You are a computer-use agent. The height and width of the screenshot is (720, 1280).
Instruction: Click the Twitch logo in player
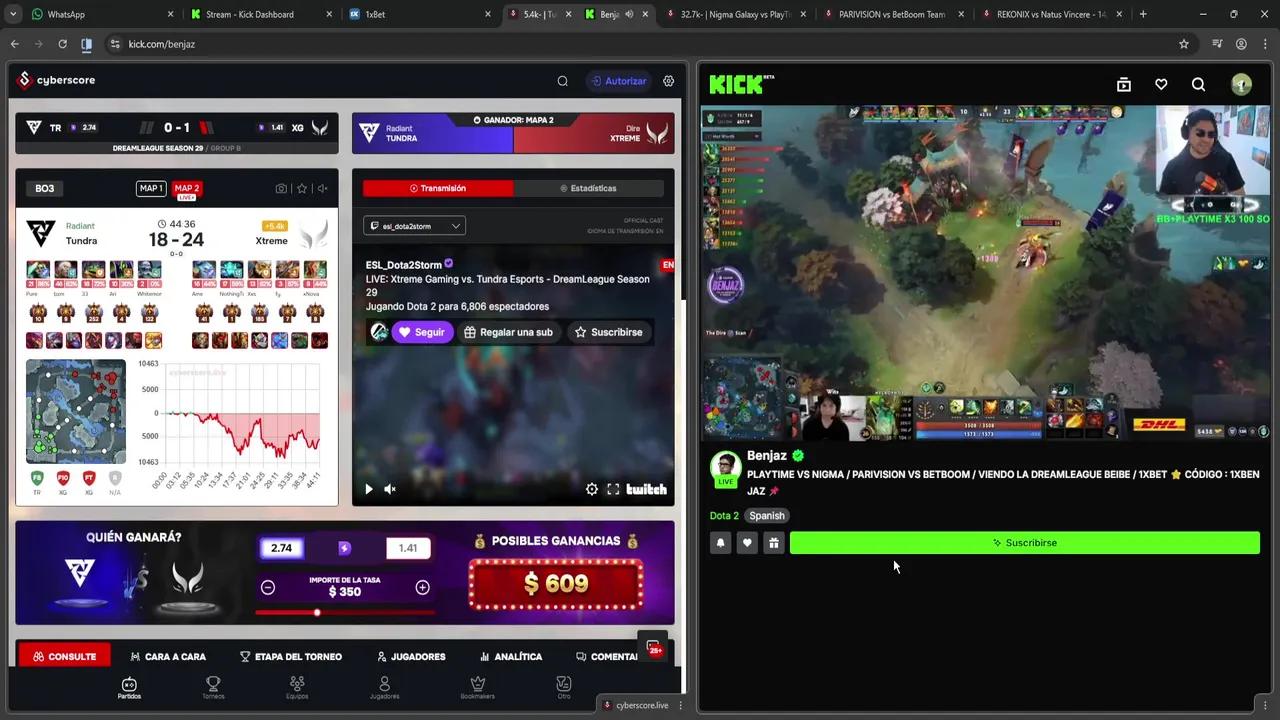[x=646, y=489]
